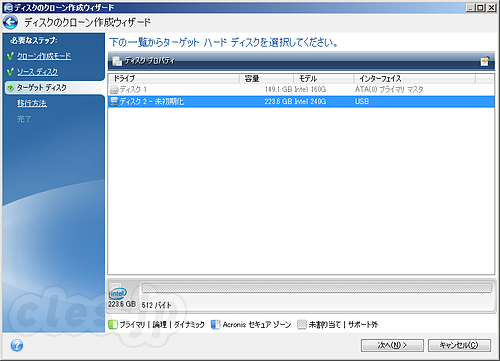Screen dimensions: 500x361
Task: Sort by ドライブ column header
Action: pos(174,79)
